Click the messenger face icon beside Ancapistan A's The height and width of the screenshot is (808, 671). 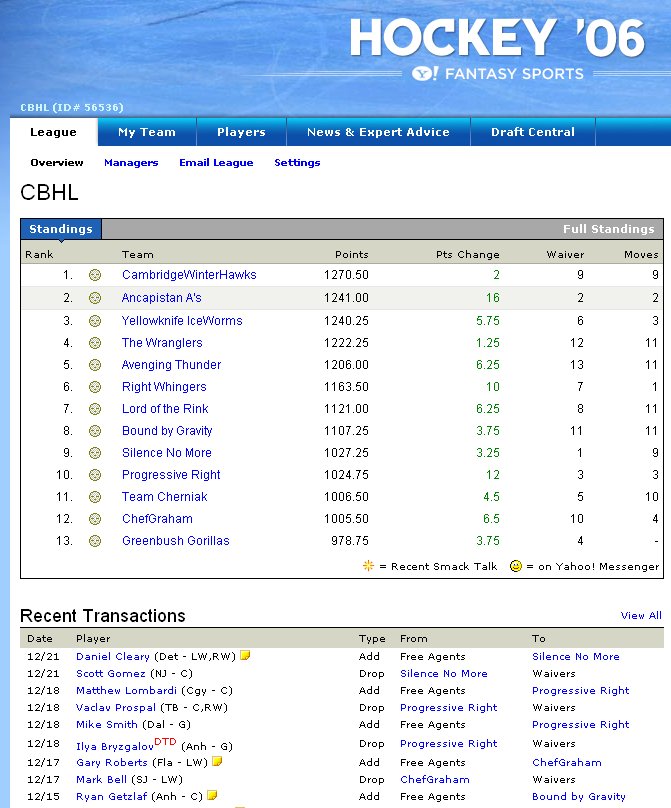[x=95, y=298]
